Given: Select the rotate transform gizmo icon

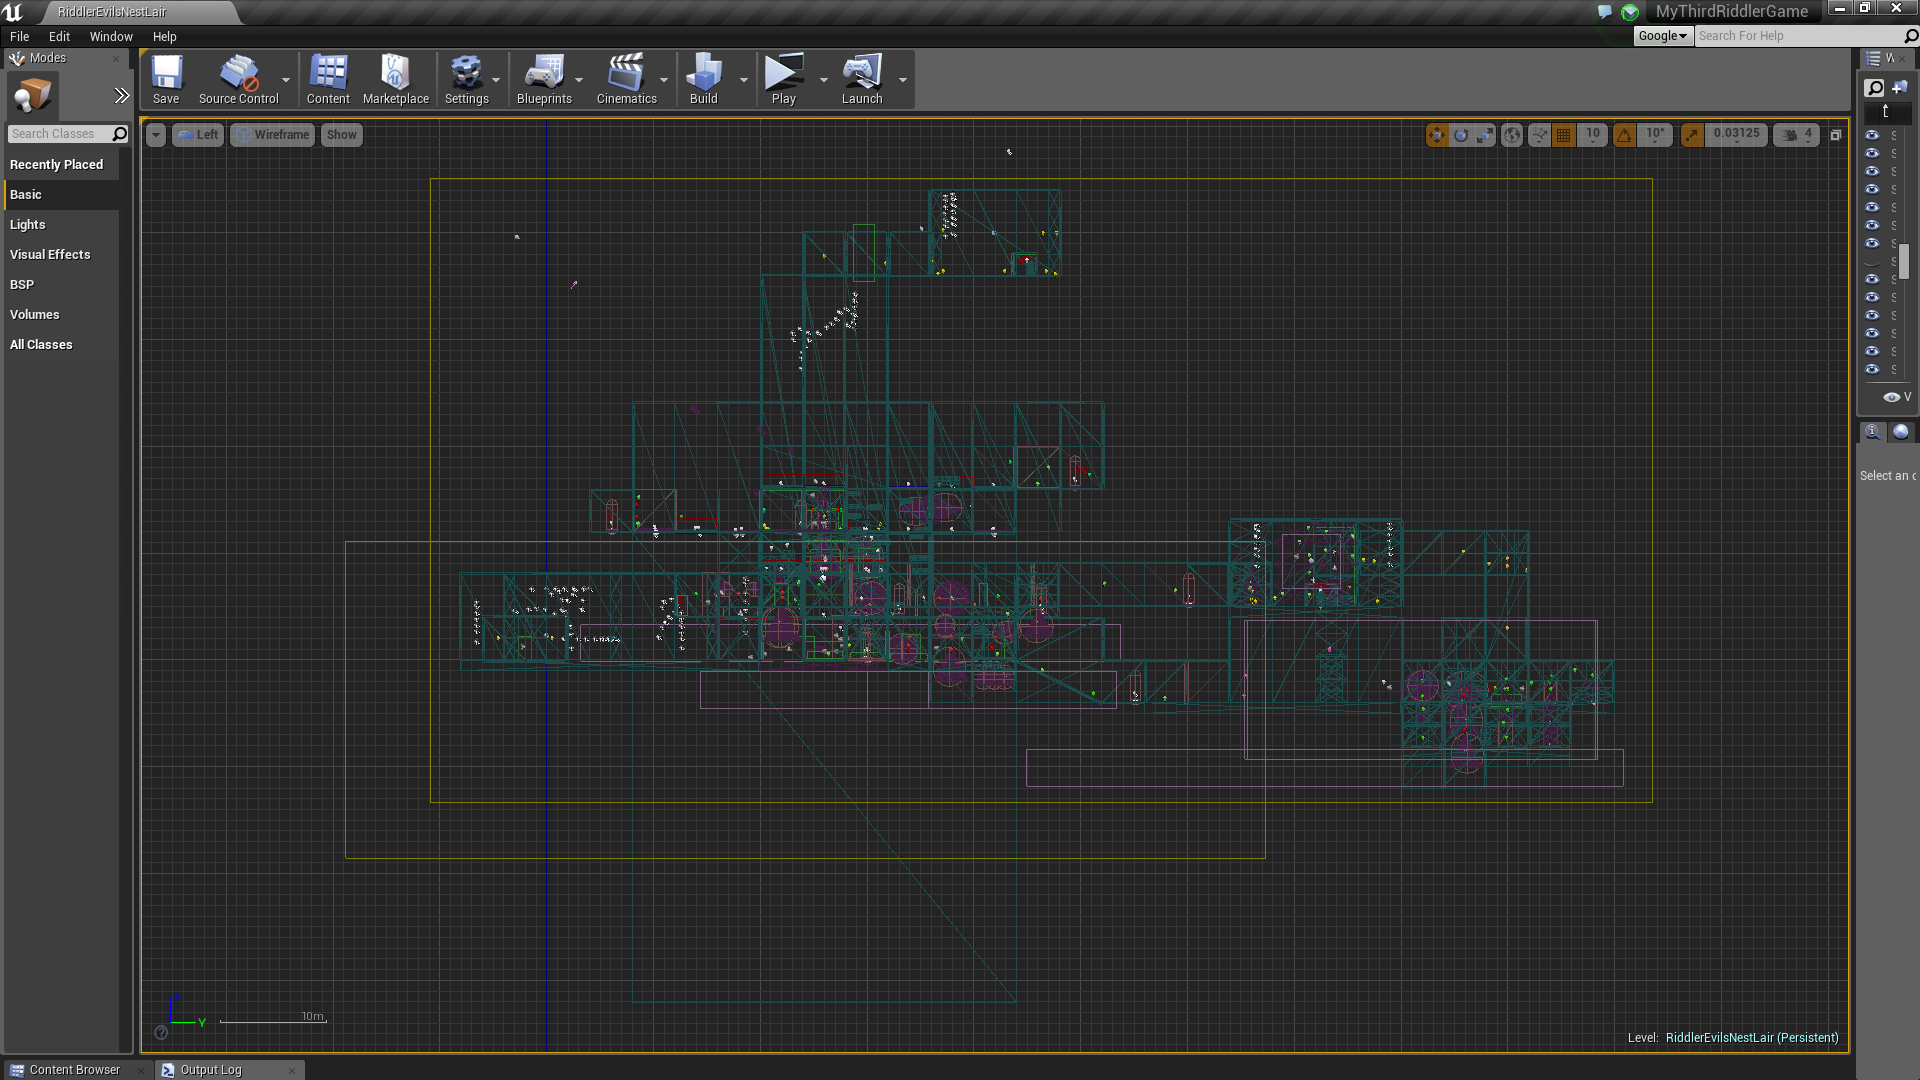Looking at the screenshot, I should pos(1461,135).
